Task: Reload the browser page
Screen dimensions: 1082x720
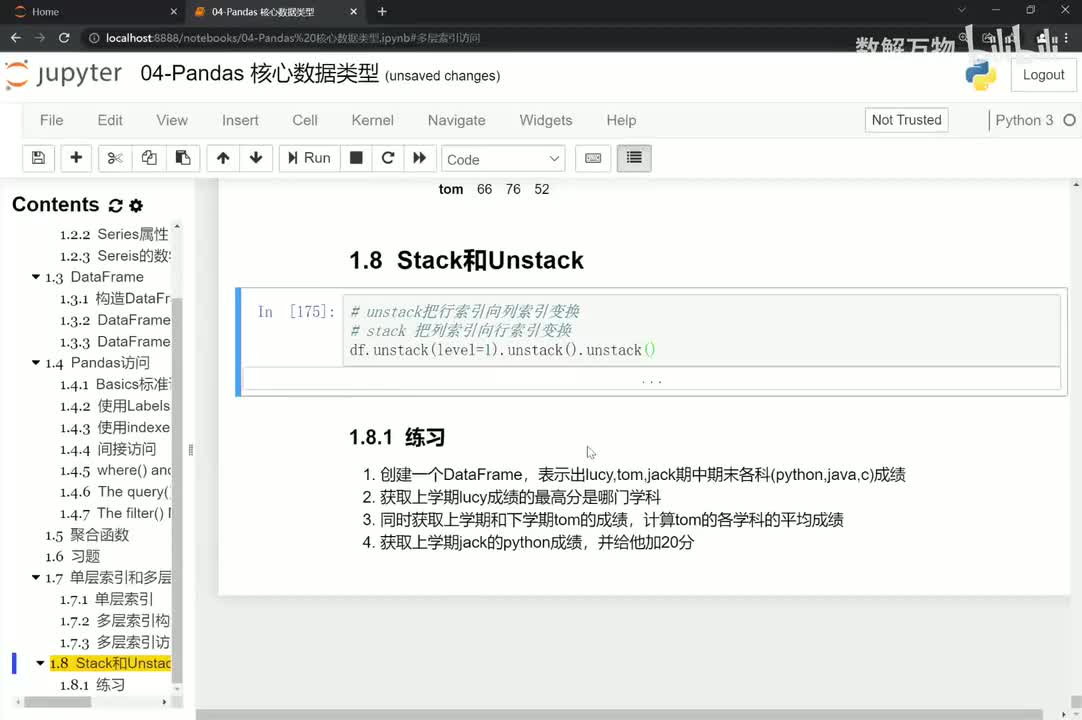Action: [x=63, y=38]
